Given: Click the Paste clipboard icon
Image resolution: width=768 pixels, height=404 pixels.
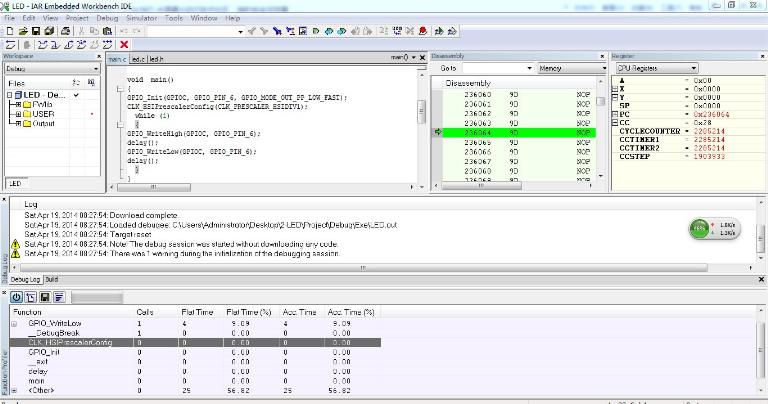Looking at the screenshot, I should click(107, 31).
